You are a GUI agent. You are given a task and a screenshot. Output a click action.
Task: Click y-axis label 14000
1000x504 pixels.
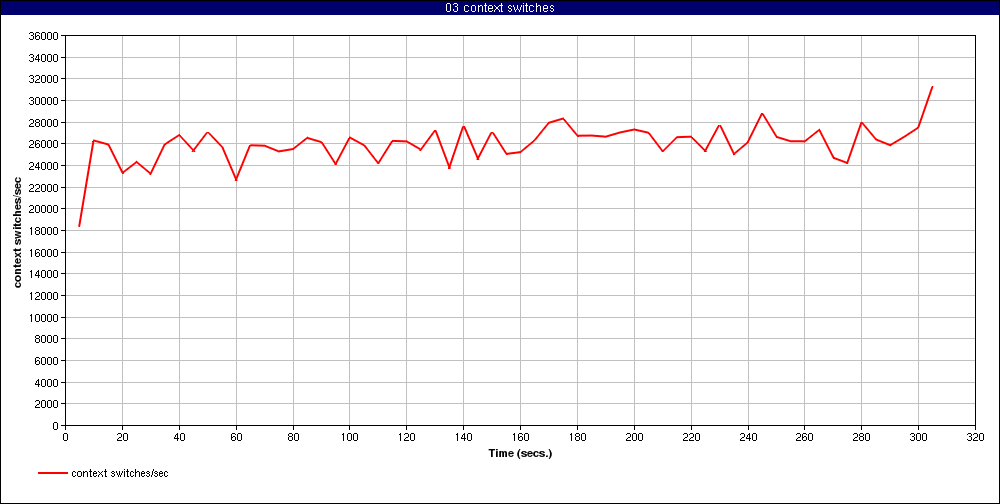pos(44,274)
